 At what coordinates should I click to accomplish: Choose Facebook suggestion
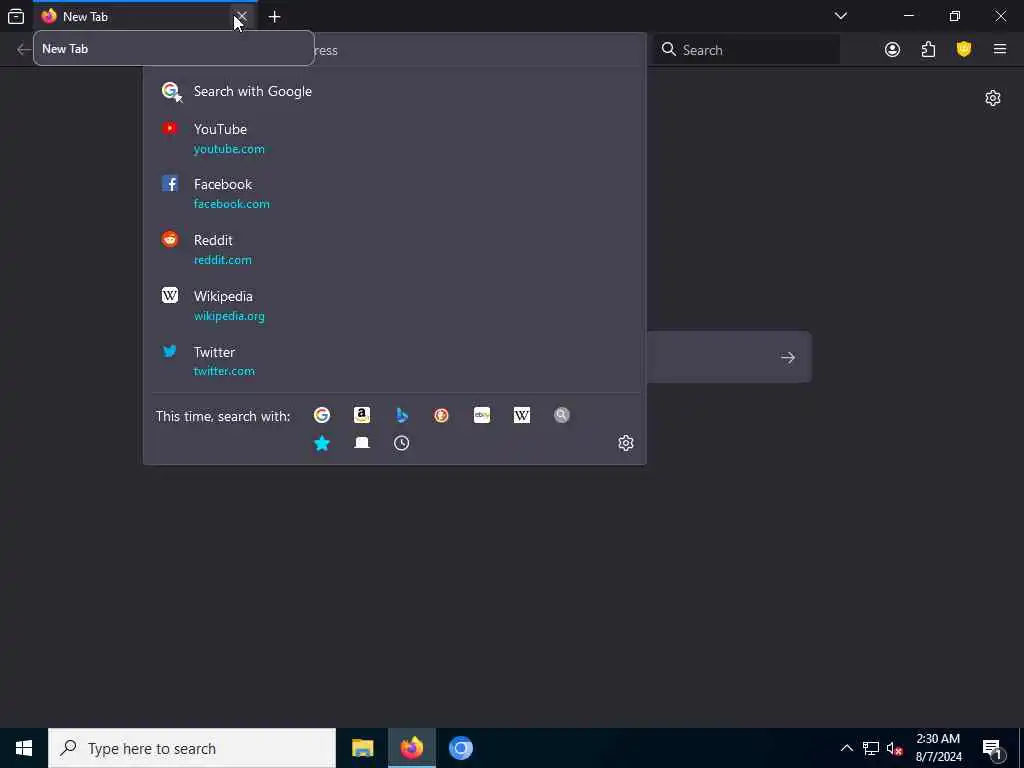pos(394,194)
